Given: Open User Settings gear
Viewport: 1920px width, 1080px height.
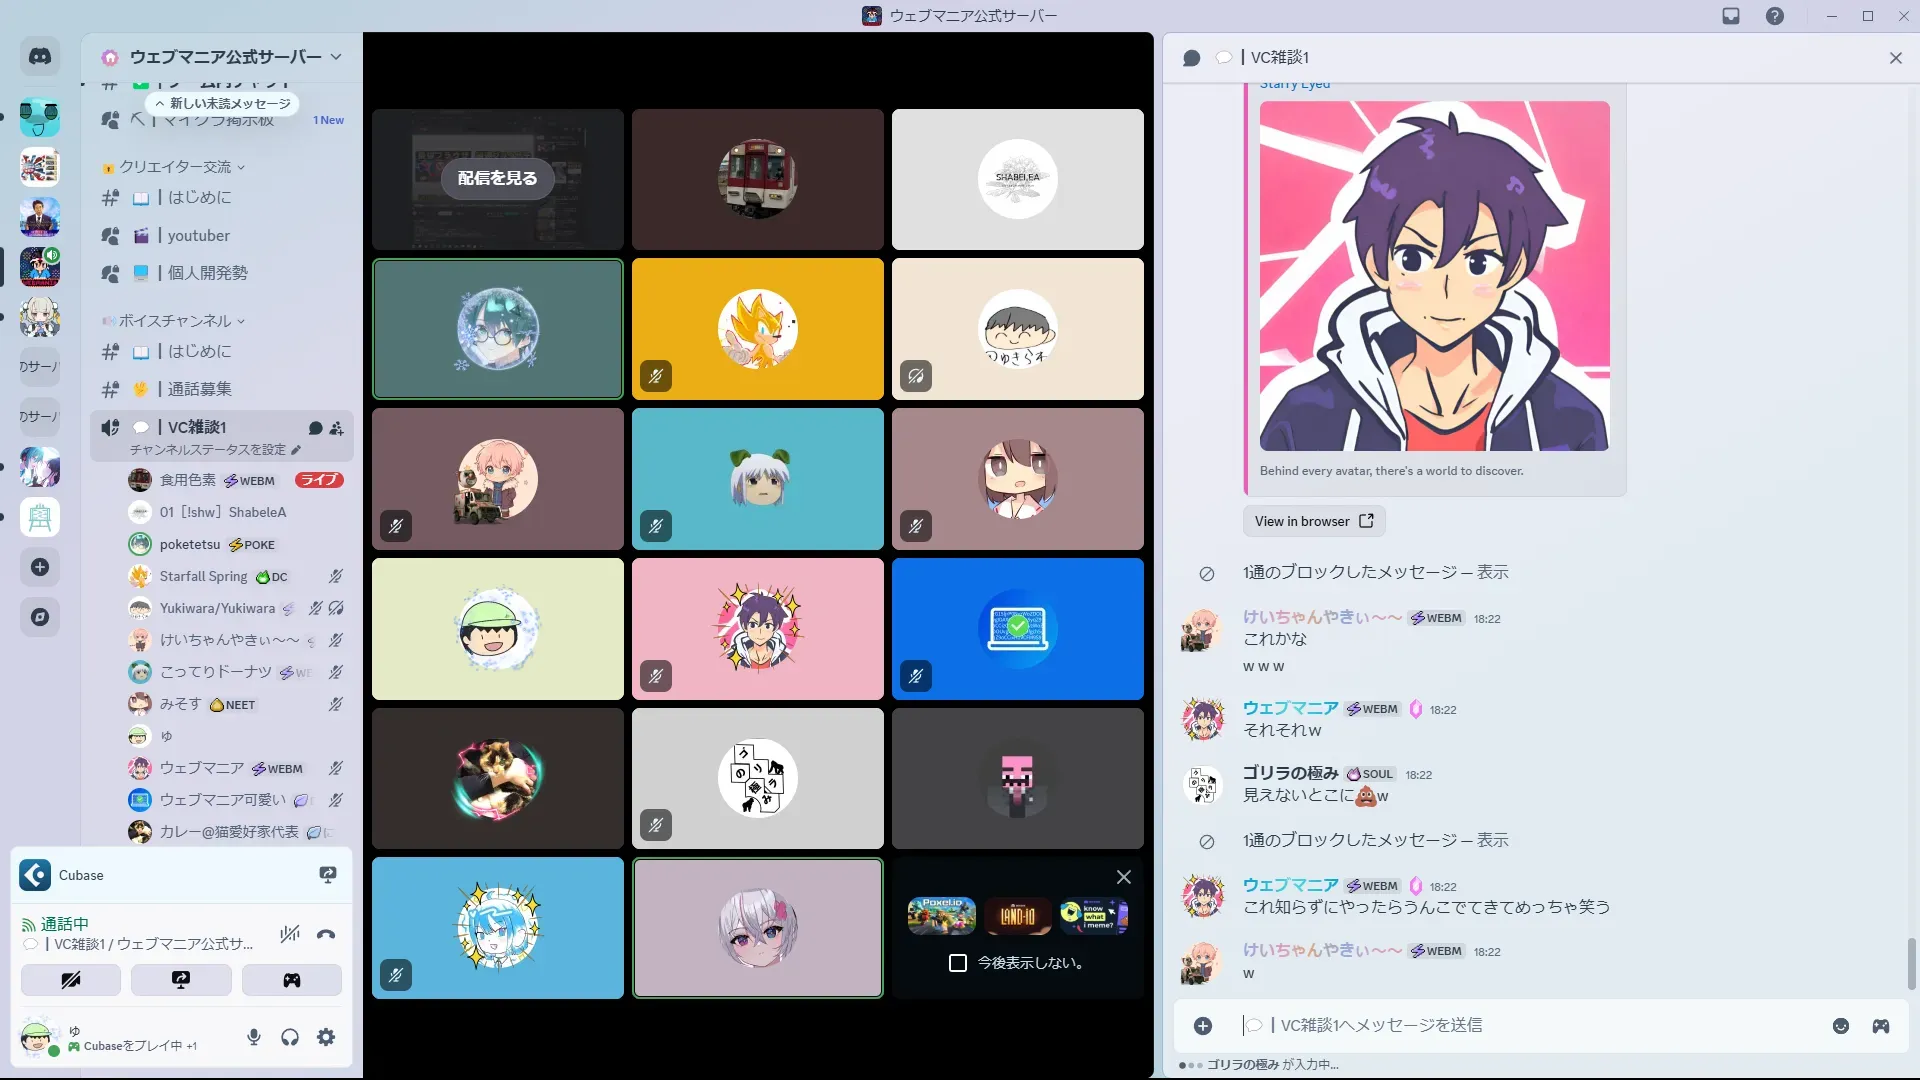Looking at the screenshot, I should point(326,1037).
